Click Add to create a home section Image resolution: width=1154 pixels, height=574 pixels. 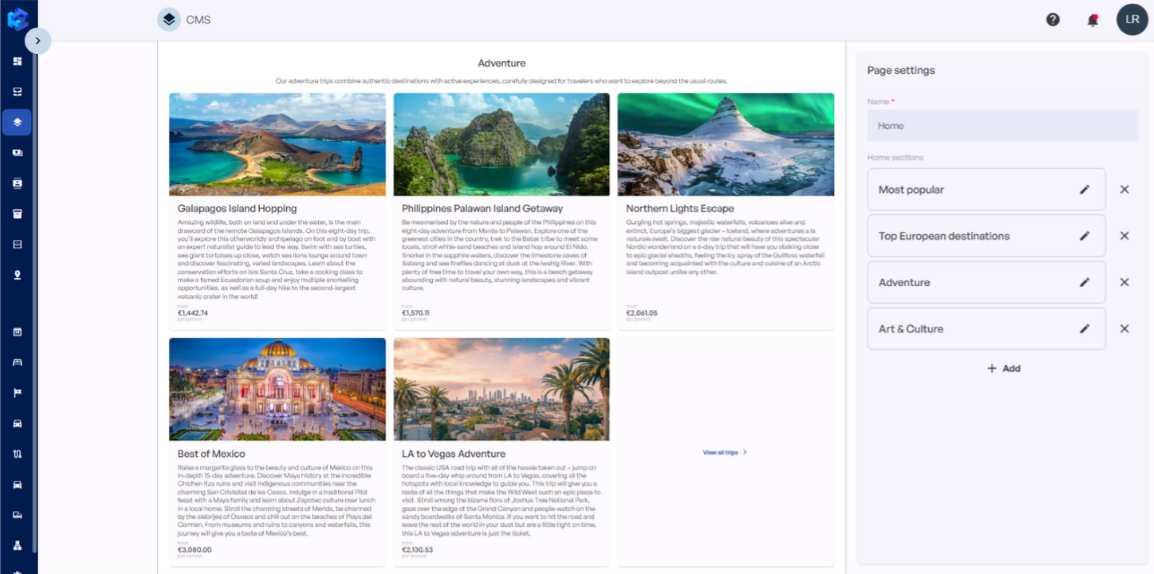pos(1003,369)
